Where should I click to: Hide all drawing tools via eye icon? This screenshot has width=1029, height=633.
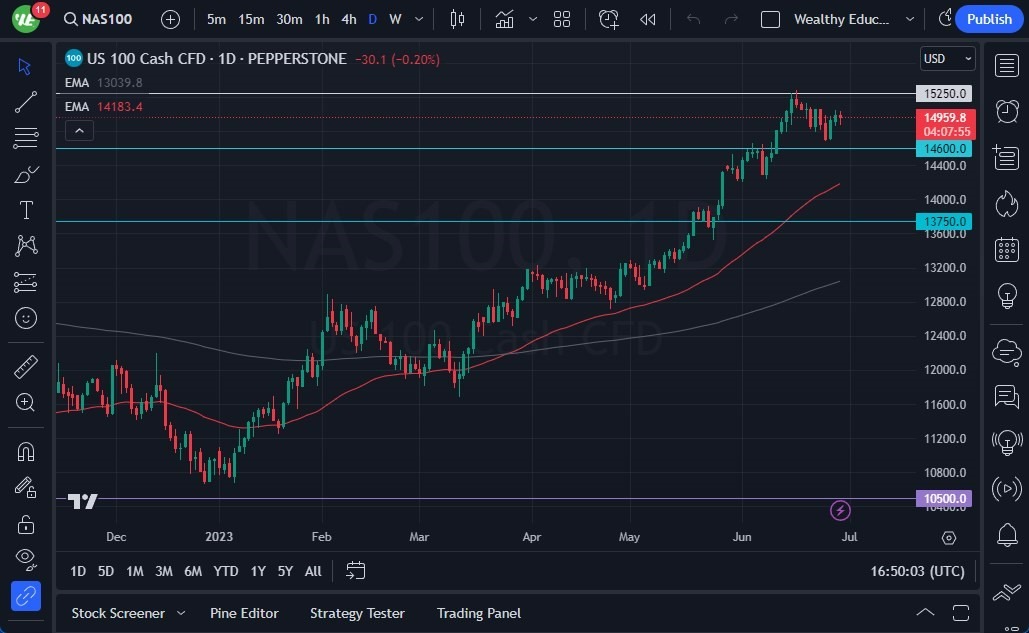pyautogui.click(x=26, y=559)
